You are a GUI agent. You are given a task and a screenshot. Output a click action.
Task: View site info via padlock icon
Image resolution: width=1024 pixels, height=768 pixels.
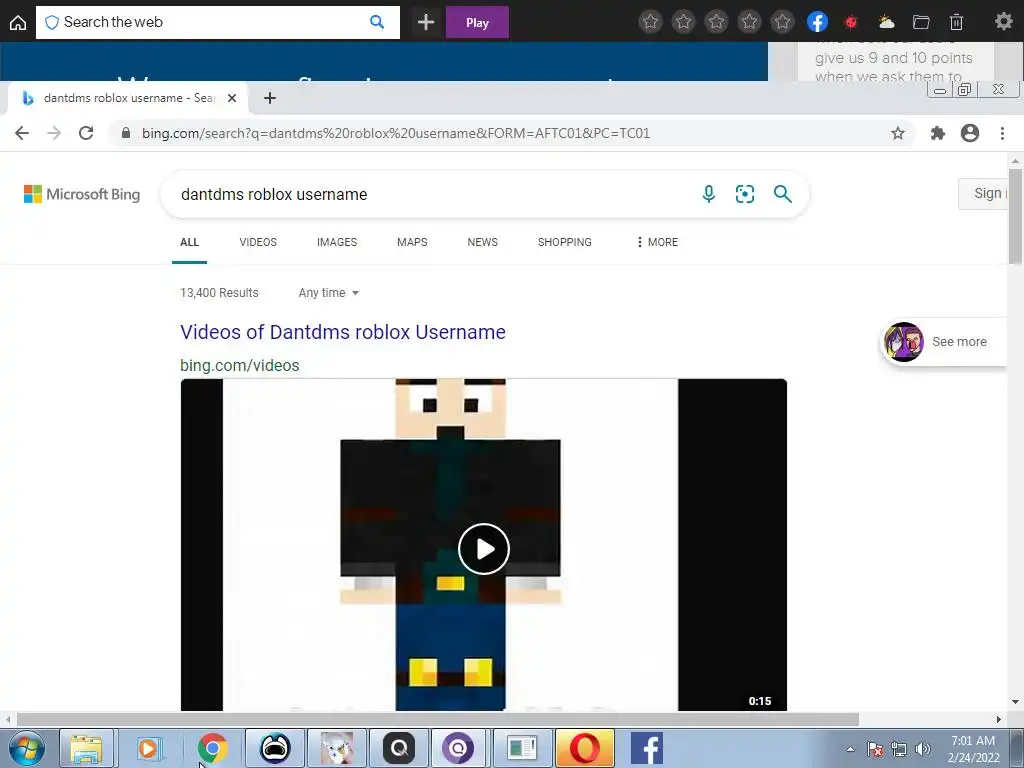tap(126, 133)
